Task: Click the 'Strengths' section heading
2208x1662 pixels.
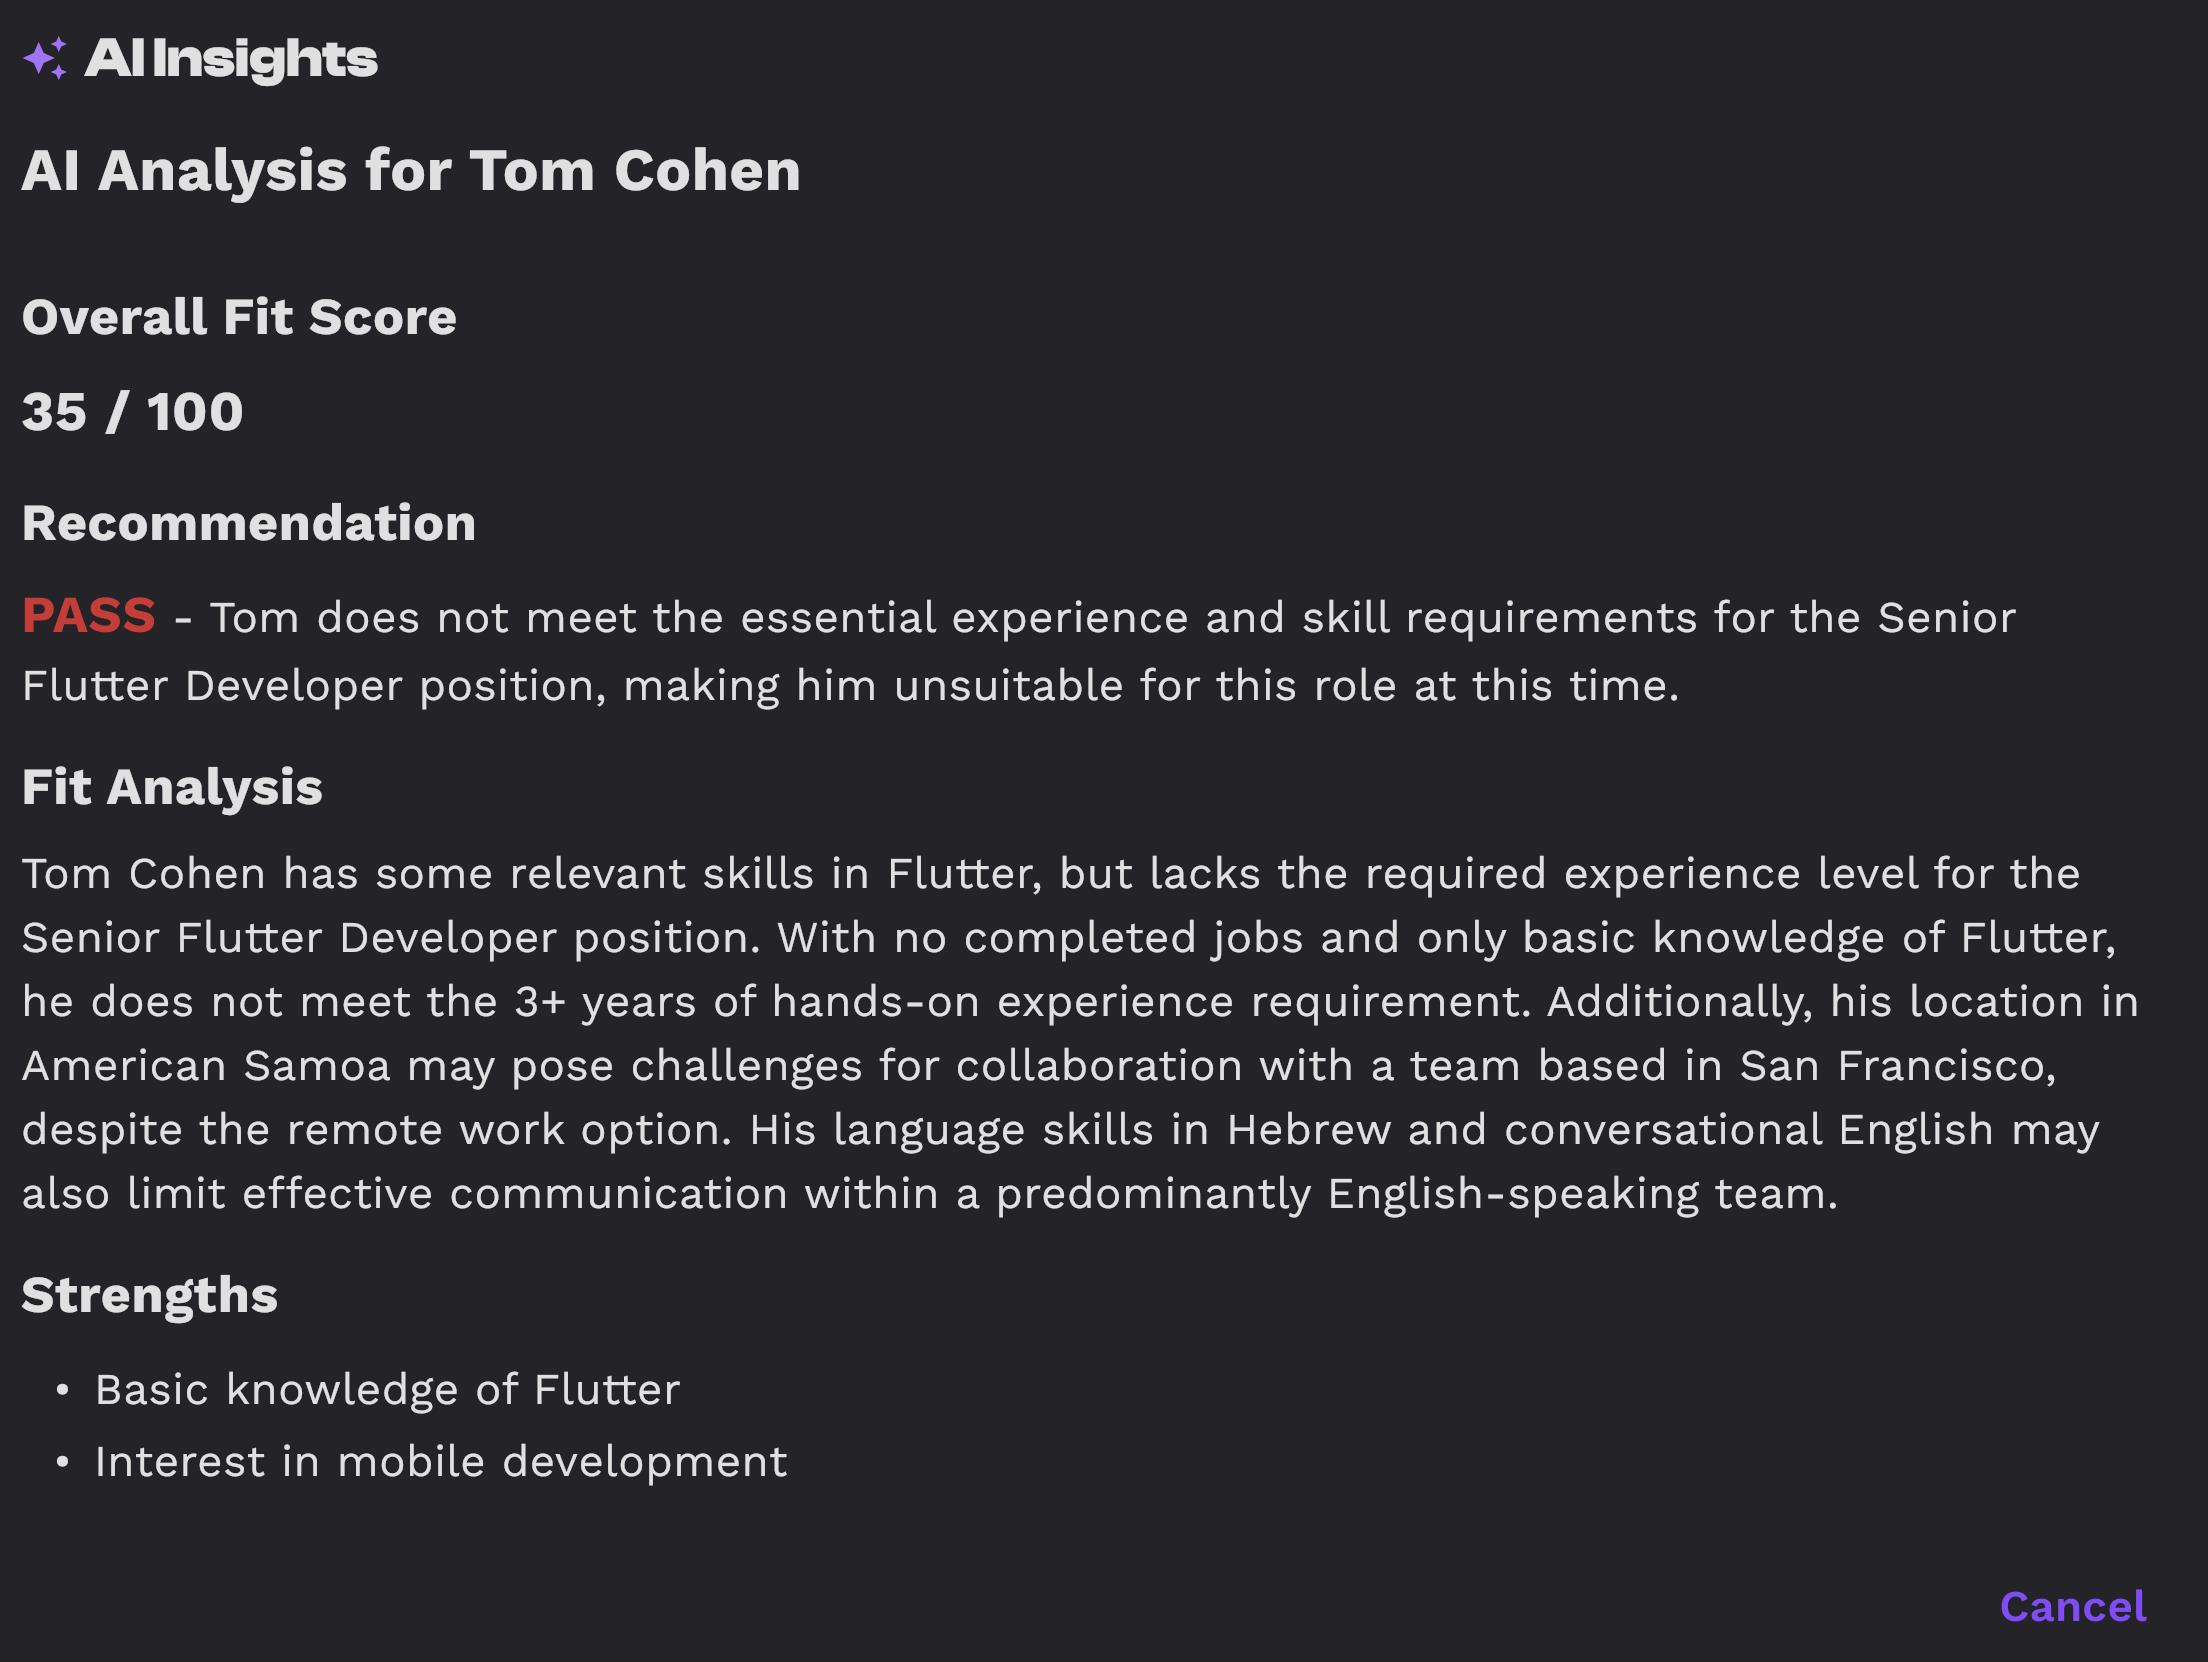Action: pos(150,1296)
